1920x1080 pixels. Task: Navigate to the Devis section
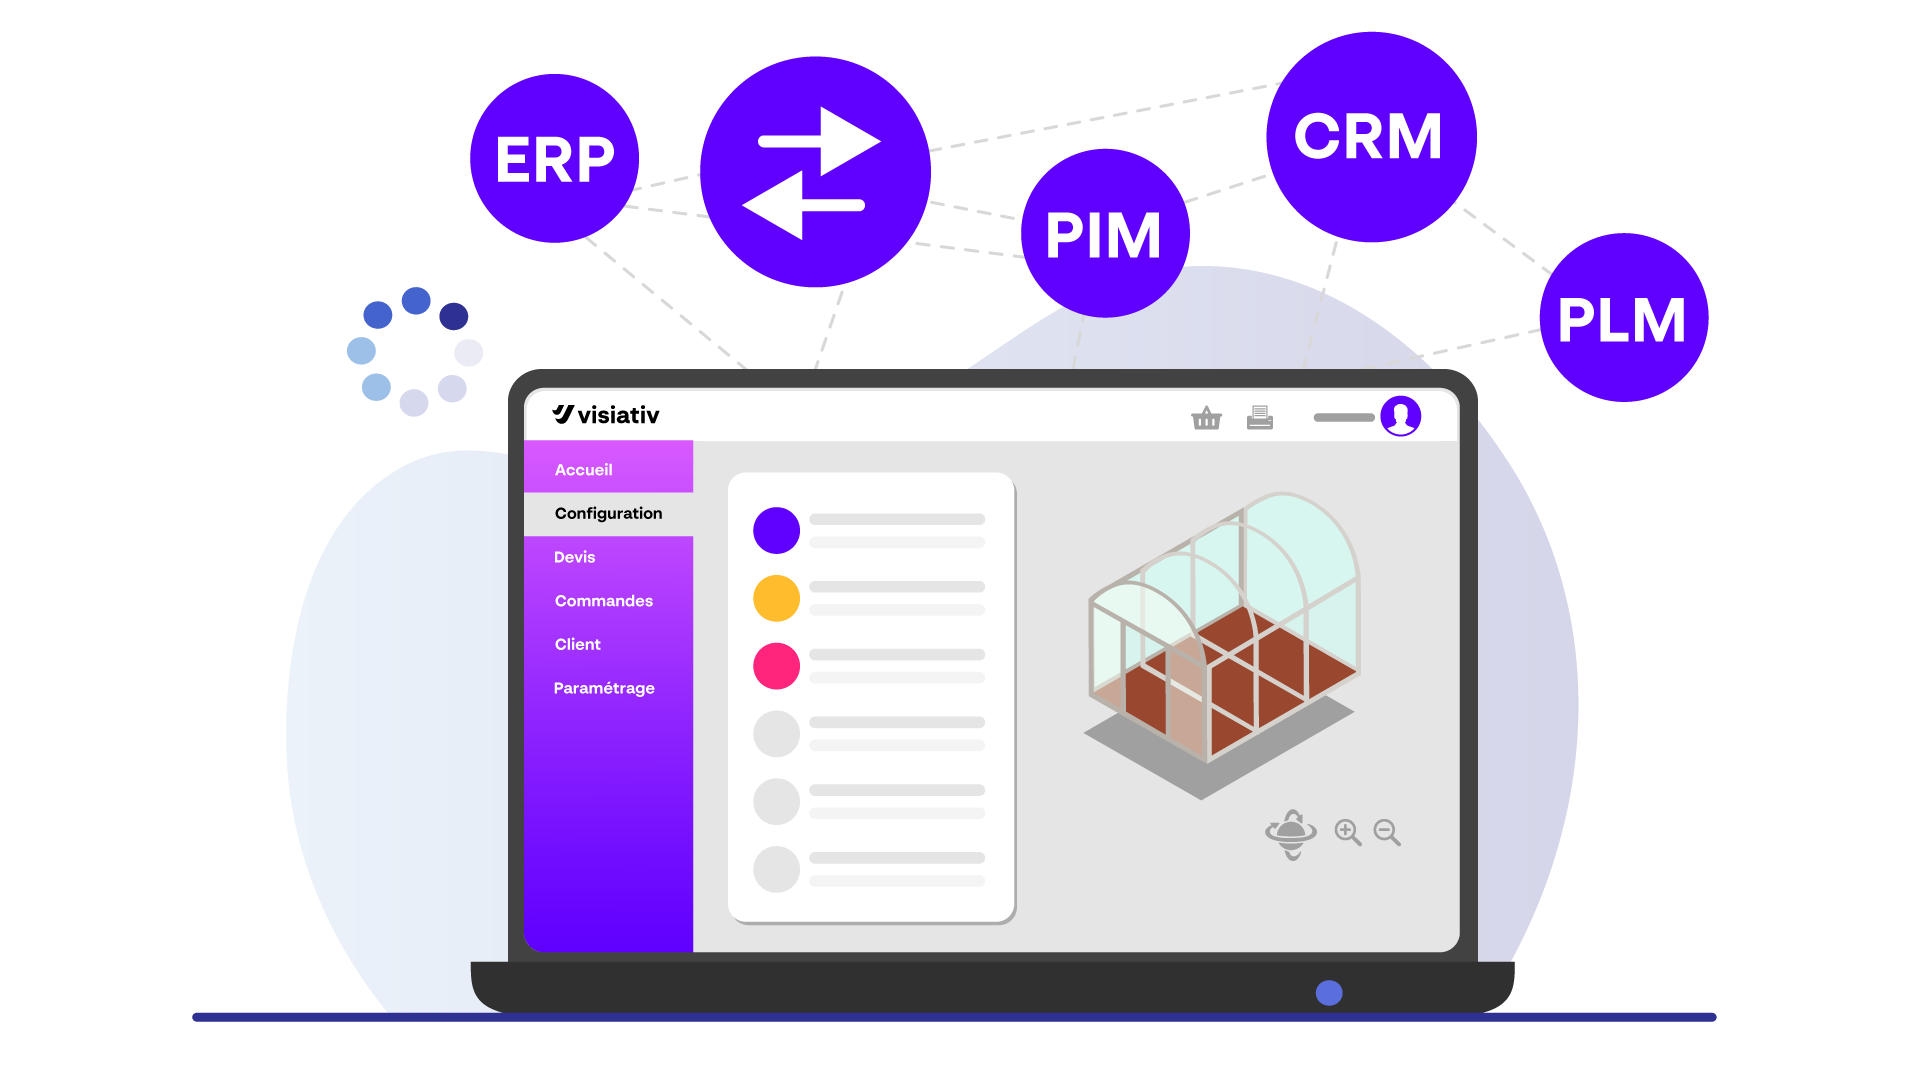pos(574,555)
